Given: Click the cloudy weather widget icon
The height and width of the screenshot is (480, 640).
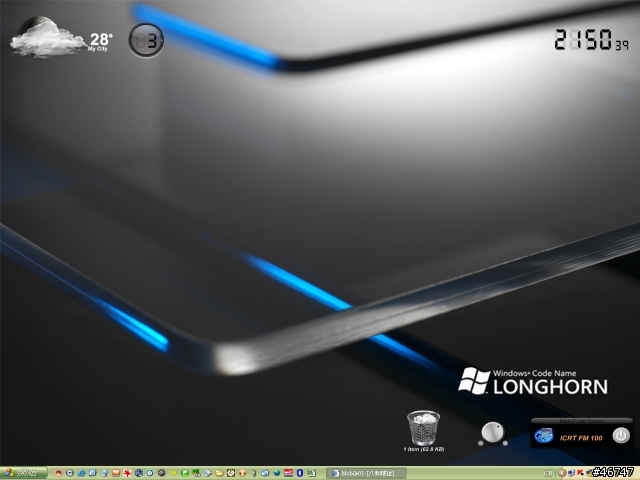Looking at the screenshot, I should [46, 37].
